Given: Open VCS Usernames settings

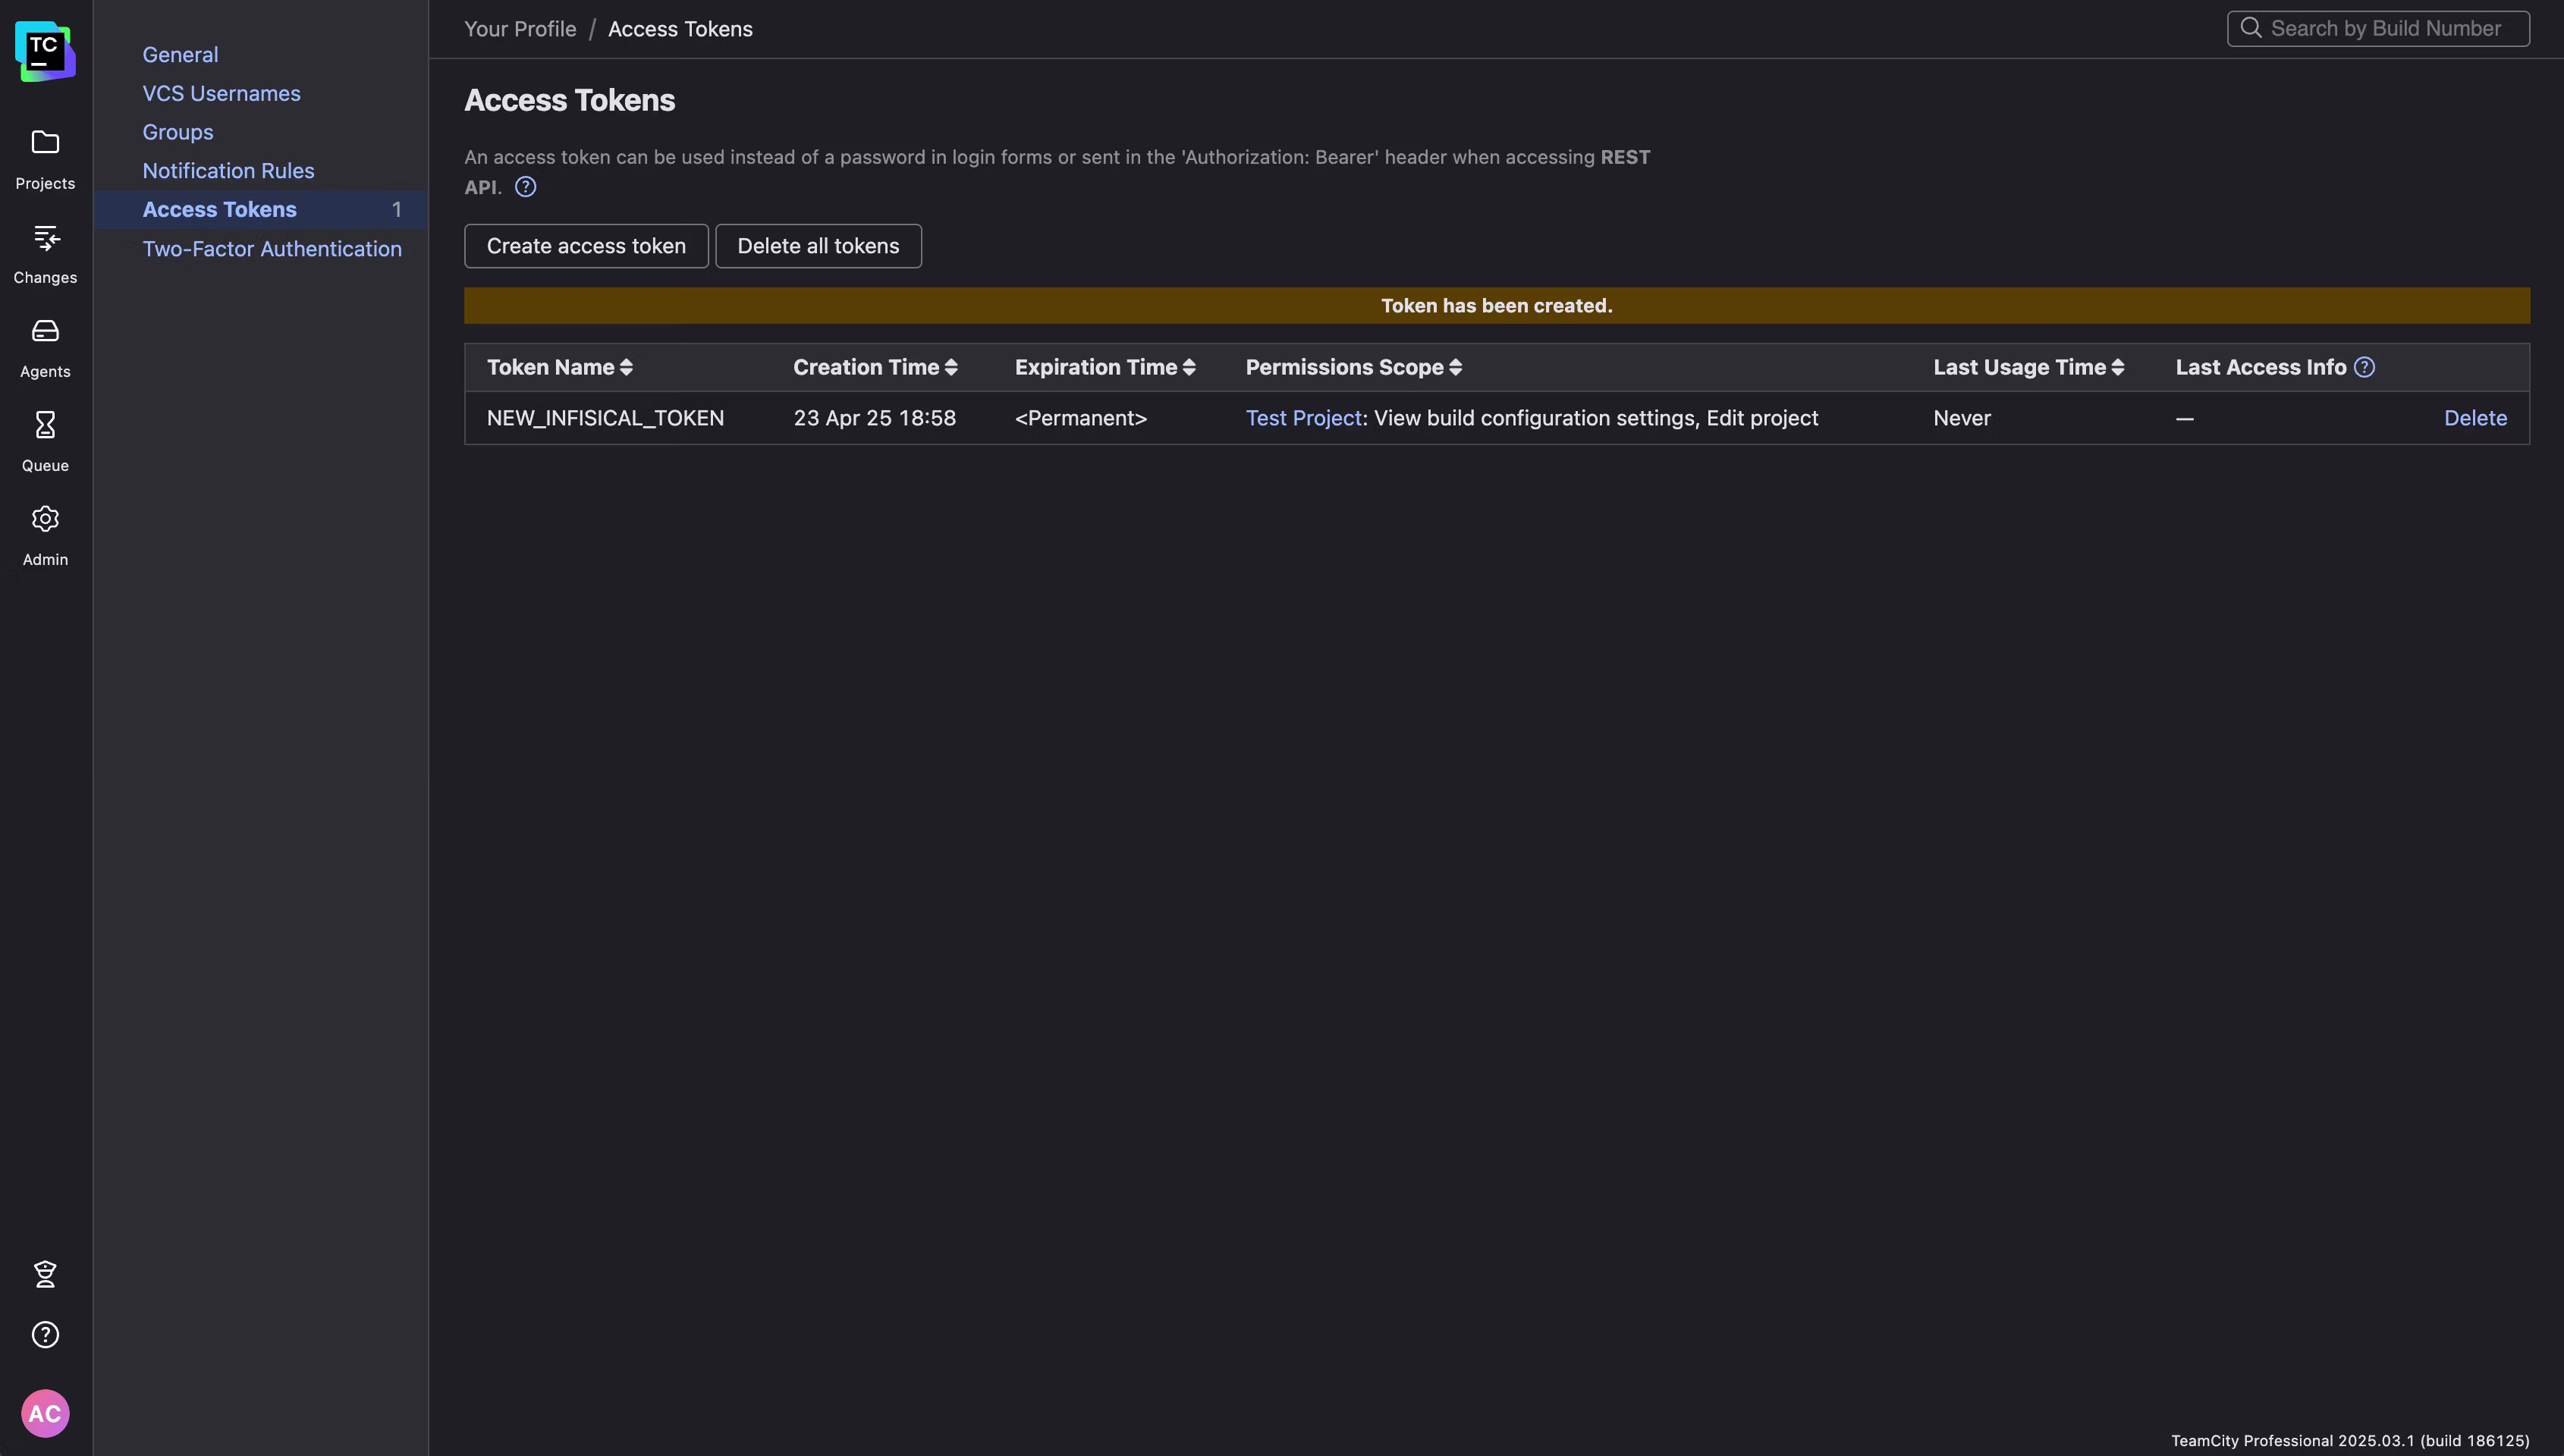Looking at the screenshot, I should tap(221, 93).
